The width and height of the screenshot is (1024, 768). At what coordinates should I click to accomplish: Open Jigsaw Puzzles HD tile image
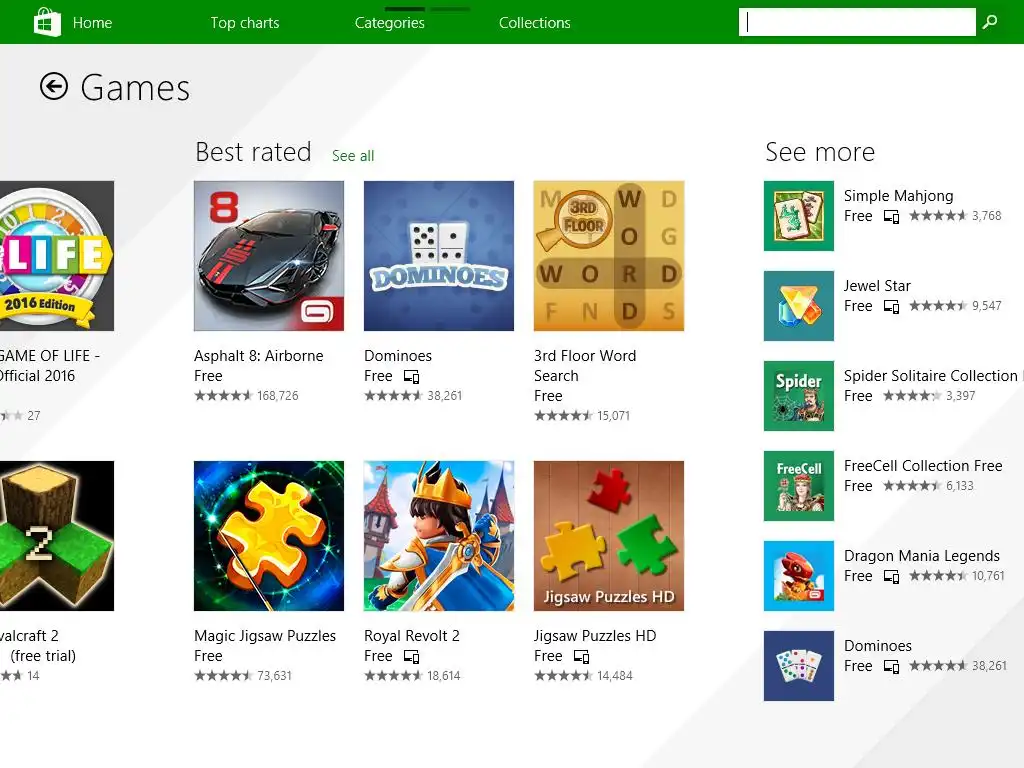(609, 536)
